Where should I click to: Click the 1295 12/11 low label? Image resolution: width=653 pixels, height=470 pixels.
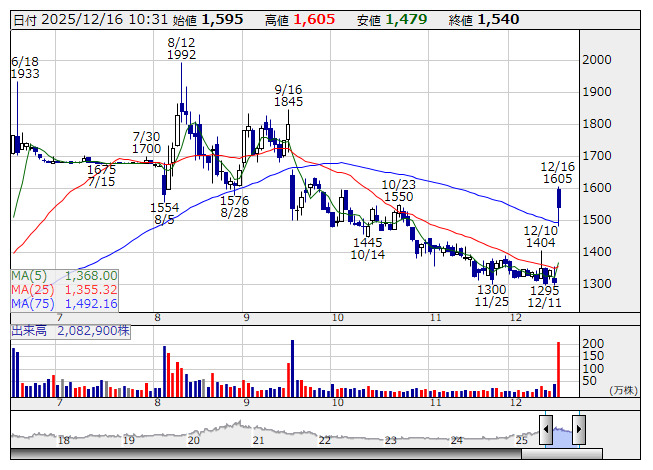[545, 296]
